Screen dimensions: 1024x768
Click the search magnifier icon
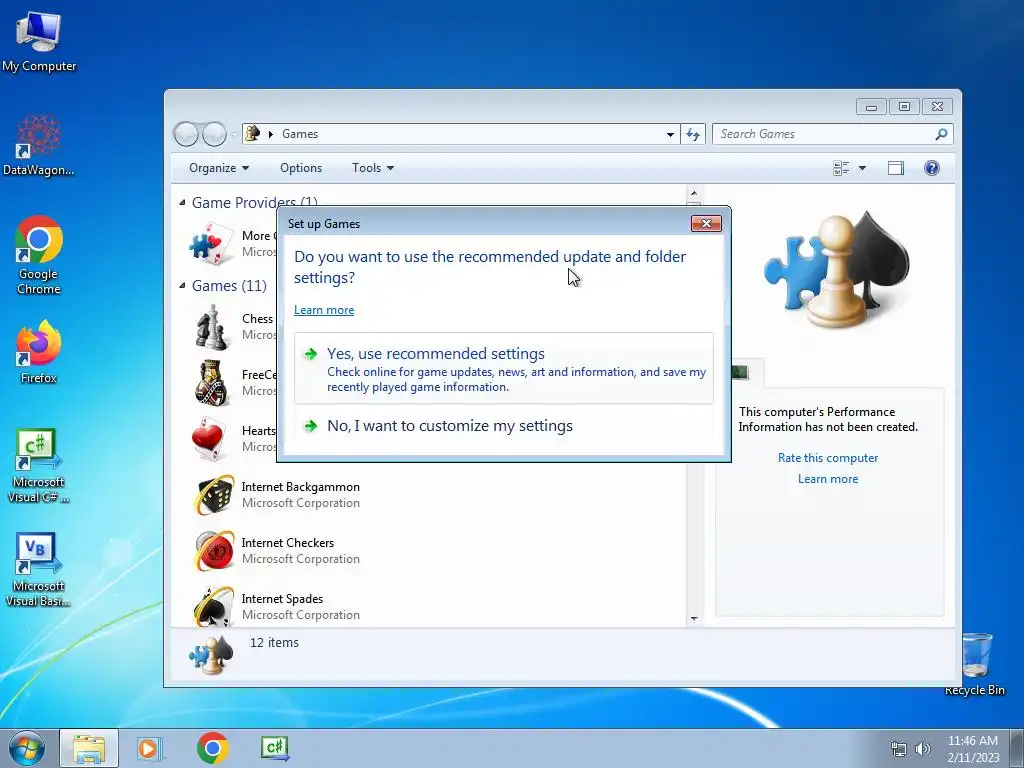[941, 134]
